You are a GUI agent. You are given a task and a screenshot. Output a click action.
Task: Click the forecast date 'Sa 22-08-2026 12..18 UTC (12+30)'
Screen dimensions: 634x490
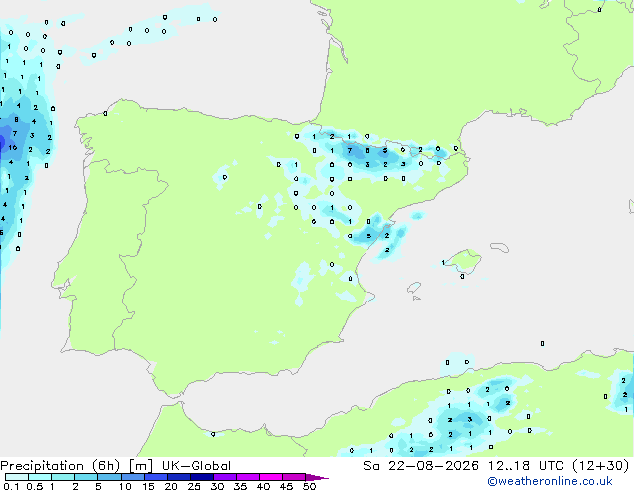496,466
